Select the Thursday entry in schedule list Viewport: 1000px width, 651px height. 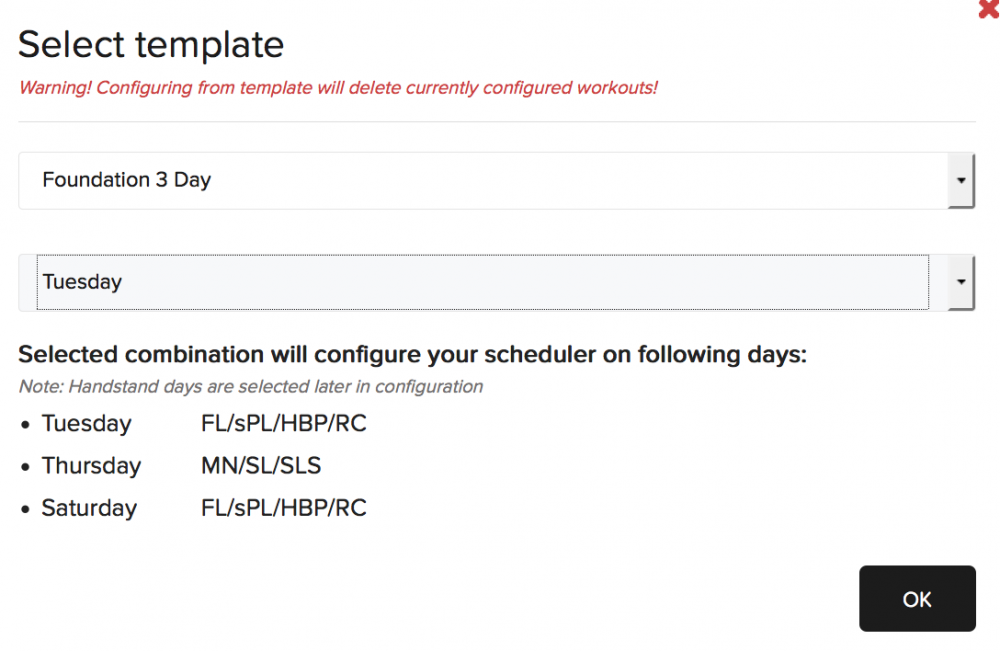91,466
